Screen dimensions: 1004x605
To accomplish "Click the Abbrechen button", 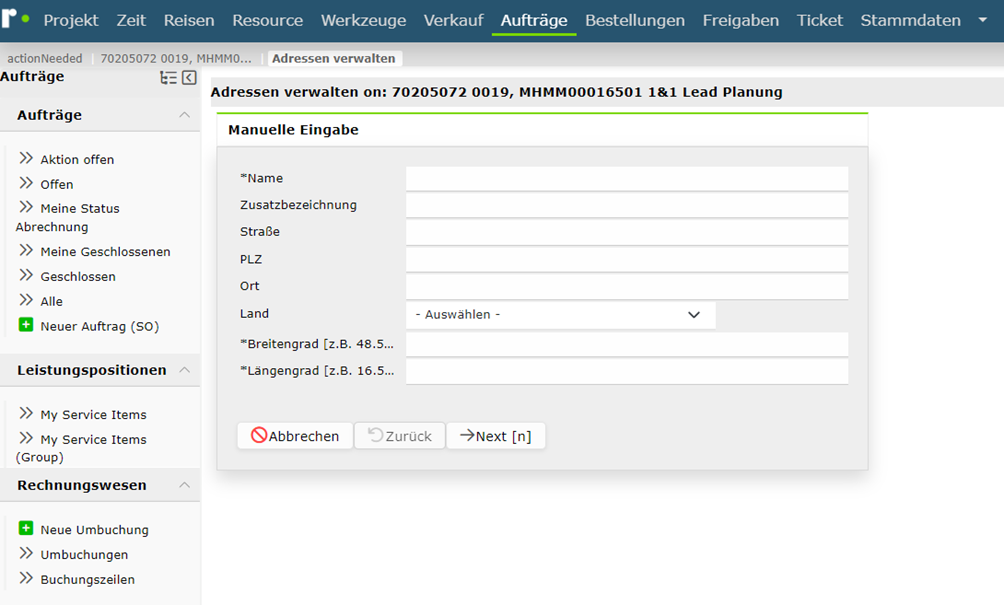I will [295, 436].
